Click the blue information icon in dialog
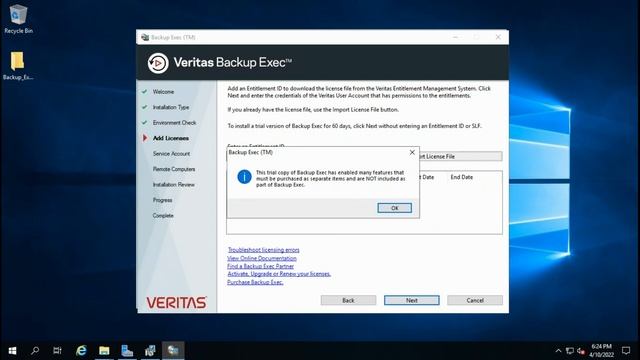This screenshot has height=360, width=640. pyautogui.click(x=244, y=177)
